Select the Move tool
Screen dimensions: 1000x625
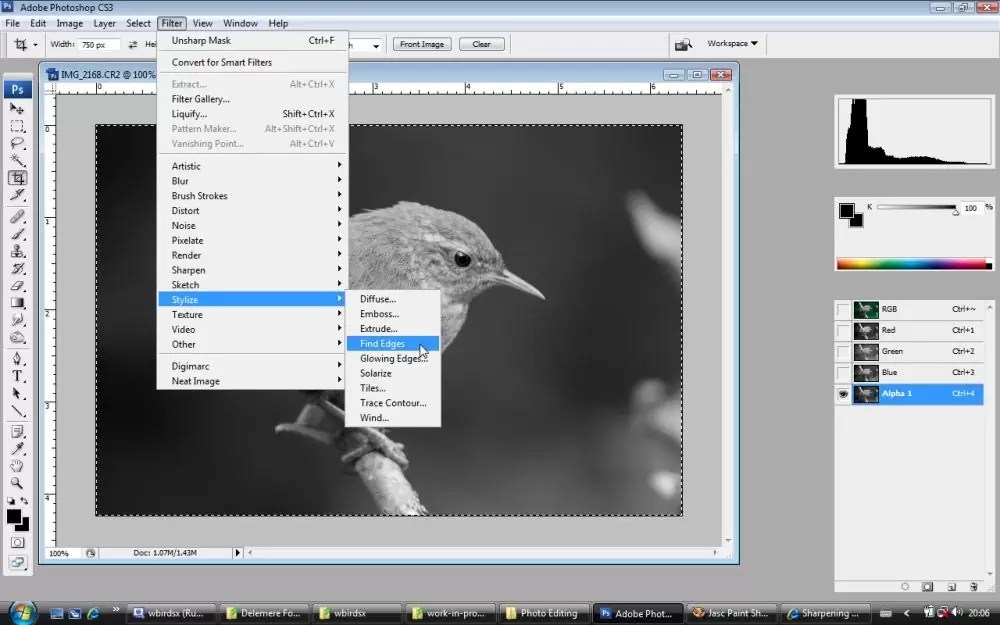[x=17, y=108]
